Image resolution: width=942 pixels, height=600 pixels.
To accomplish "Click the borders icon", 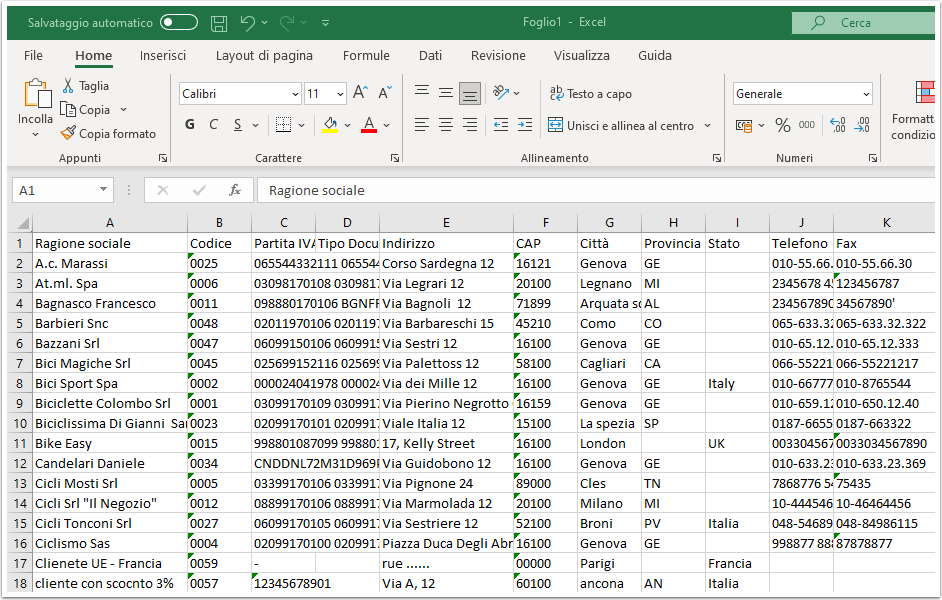I will 283,124.
